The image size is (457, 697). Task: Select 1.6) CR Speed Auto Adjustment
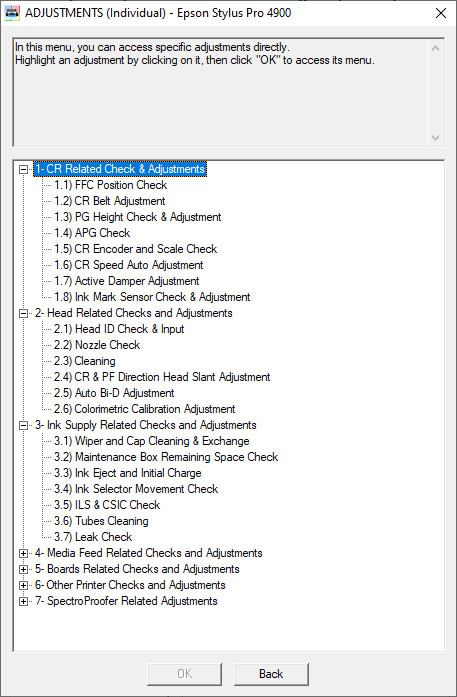128,265
